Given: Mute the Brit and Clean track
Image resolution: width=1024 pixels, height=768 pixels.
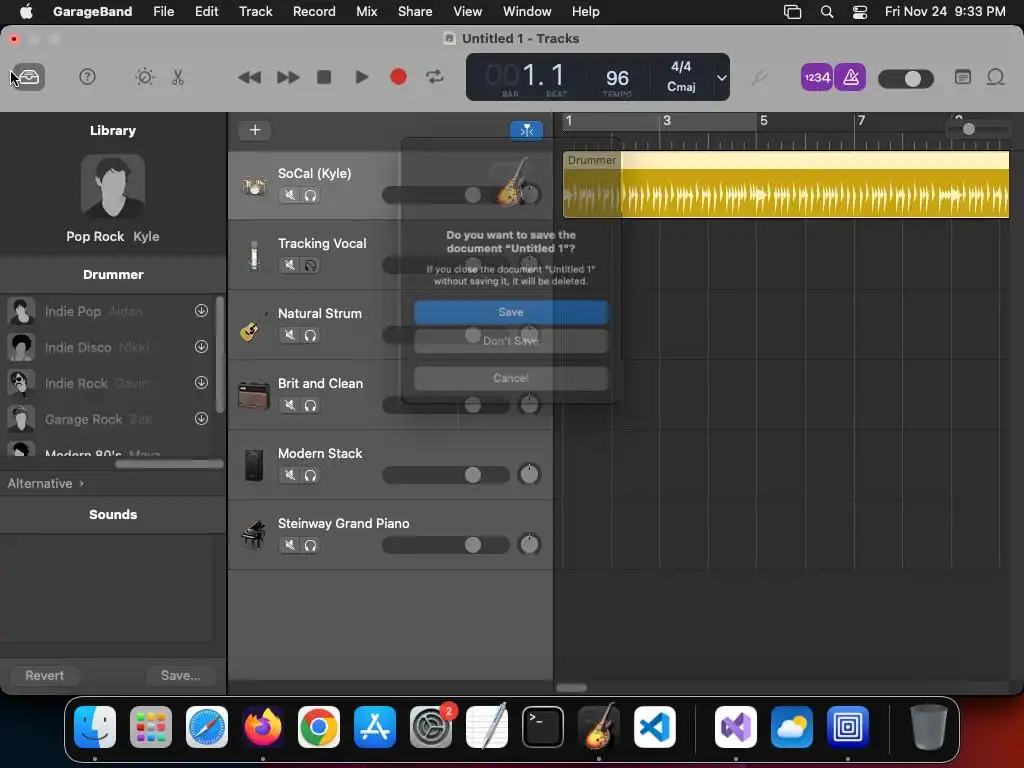Looking at the screenshot, I should [x=289, y=405].
